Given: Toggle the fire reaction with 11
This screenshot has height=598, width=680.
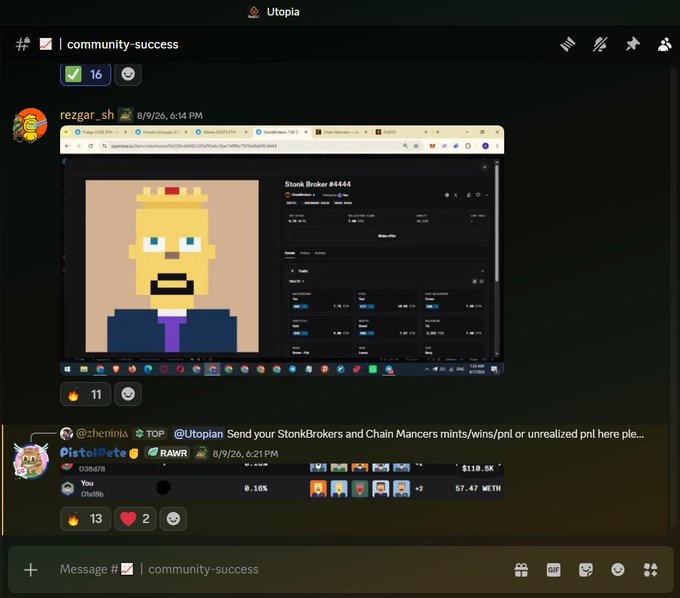Looking at the screenshot, I should 85,394.
